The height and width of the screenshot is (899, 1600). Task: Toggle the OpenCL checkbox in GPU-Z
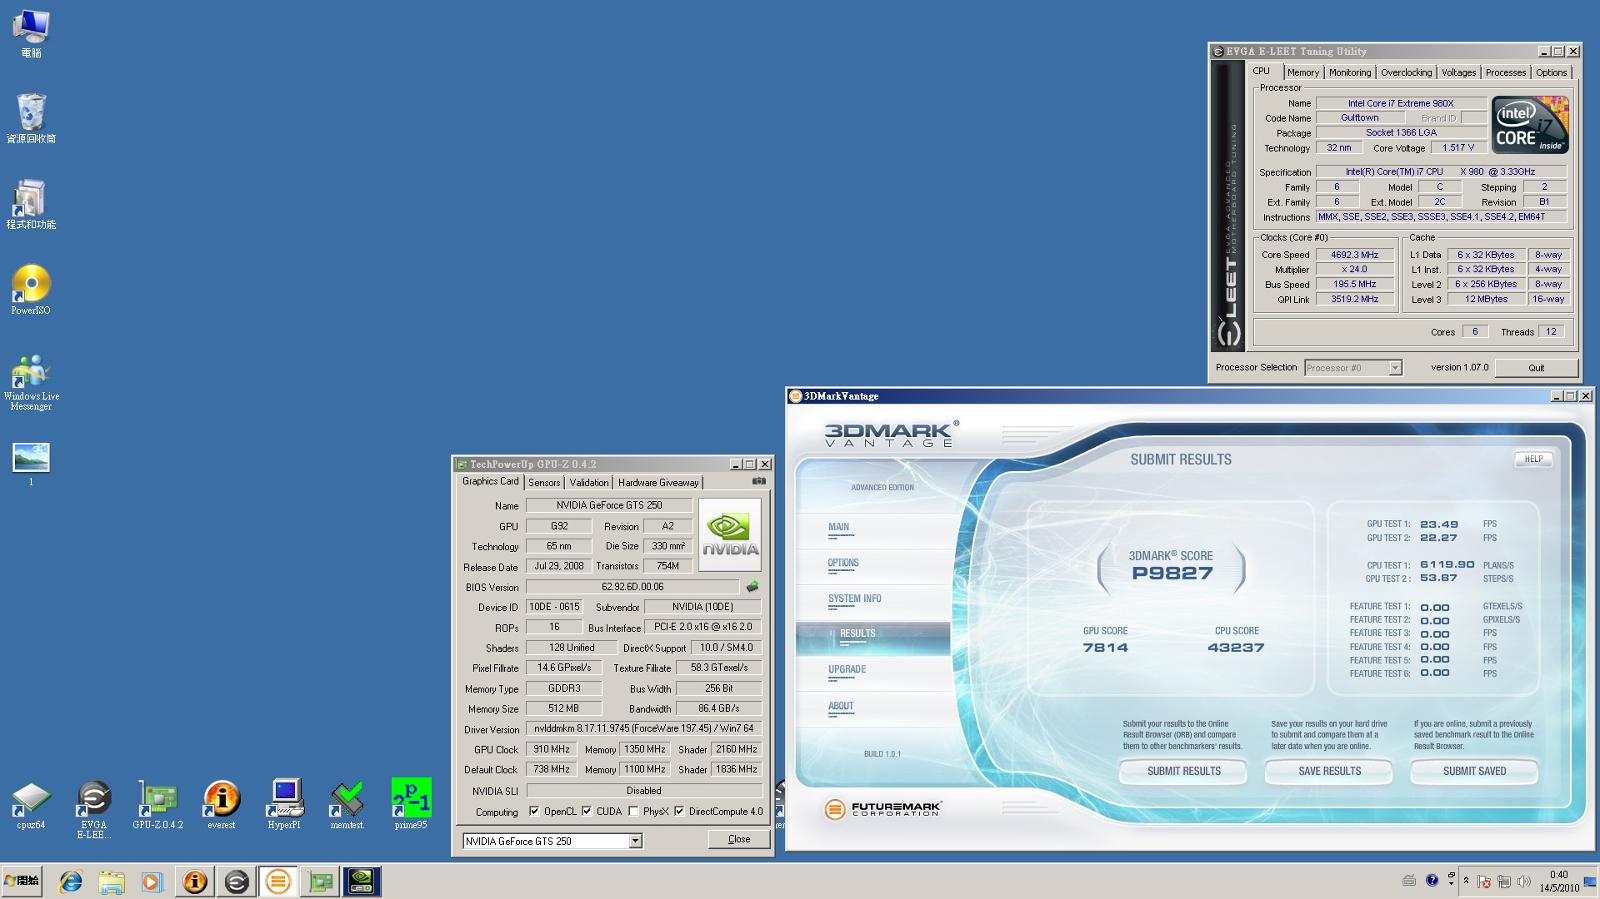(534, 811)
